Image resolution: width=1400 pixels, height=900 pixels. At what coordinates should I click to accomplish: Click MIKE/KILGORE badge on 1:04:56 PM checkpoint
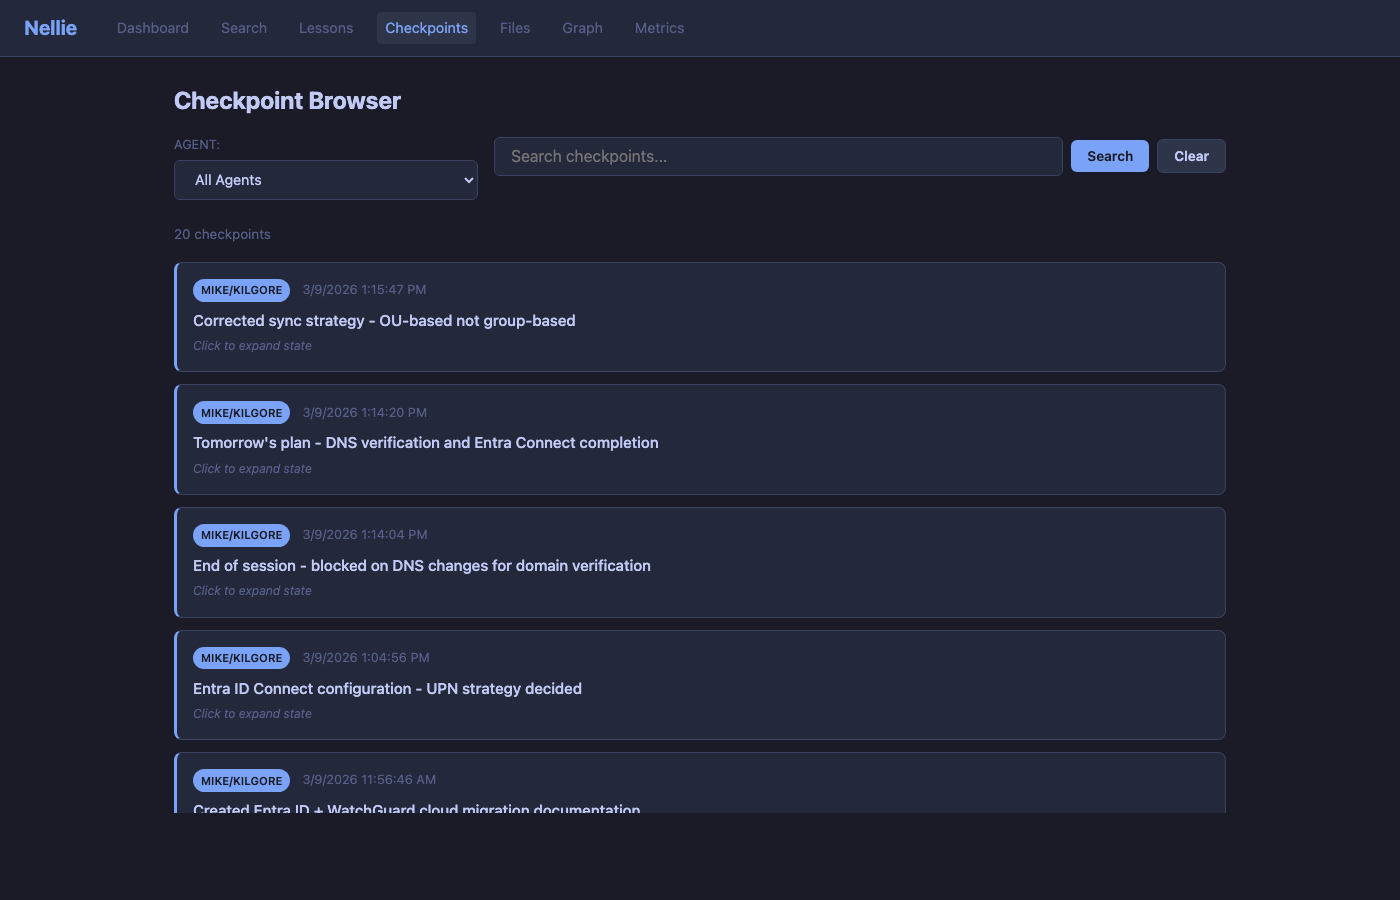click(241, 658)
